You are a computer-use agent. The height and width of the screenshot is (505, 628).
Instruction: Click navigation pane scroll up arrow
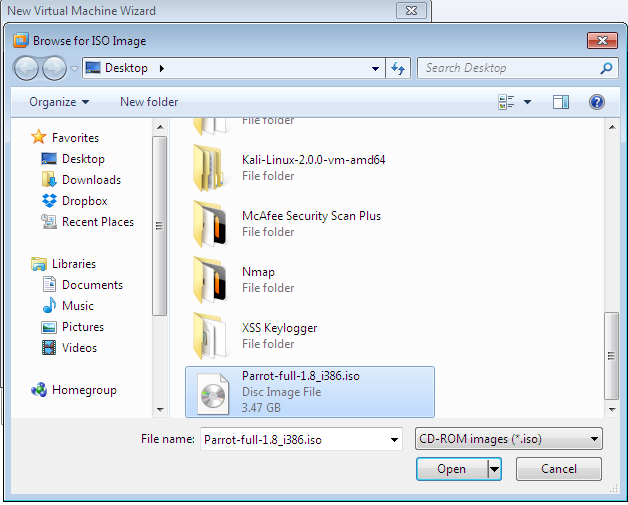pos(160,127)
